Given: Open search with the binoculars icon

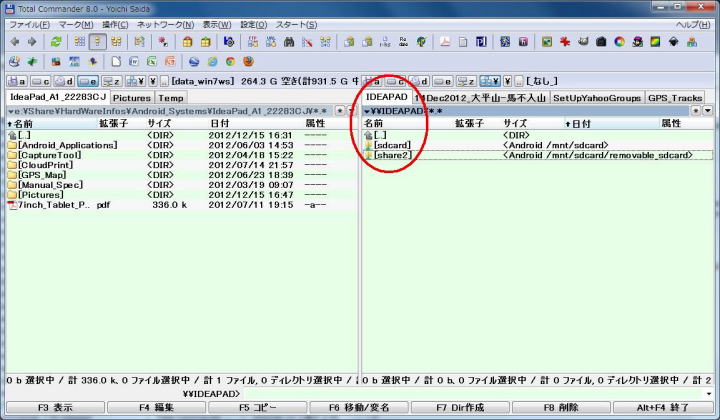Looking at the screenshot, I should (289, 42).
